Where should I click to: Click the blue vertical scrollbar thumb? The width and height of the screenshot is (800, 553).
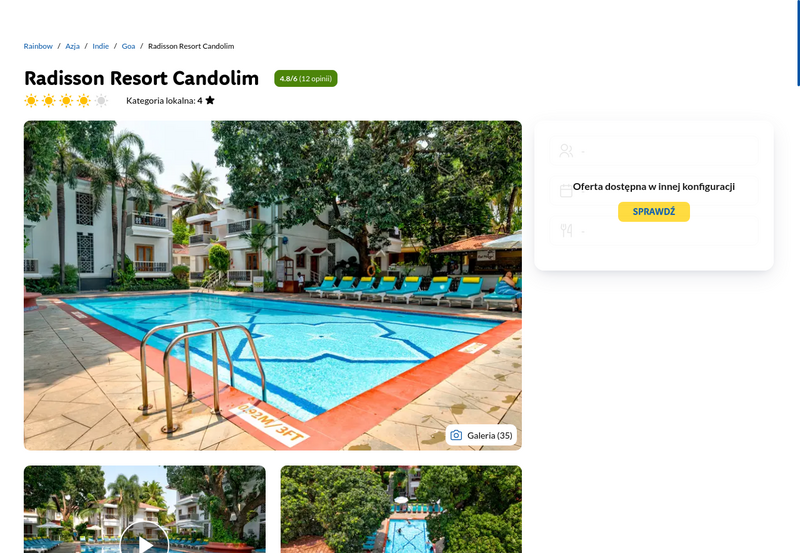click(x=798, y=43)
